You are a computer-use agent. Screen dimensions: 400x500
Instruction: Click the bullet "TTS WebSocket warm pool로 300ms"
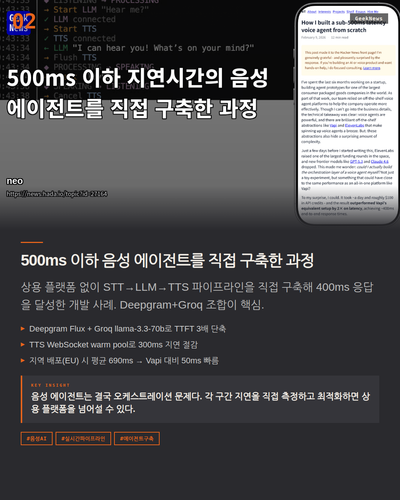pyautogui.click(x=113, y=345)
